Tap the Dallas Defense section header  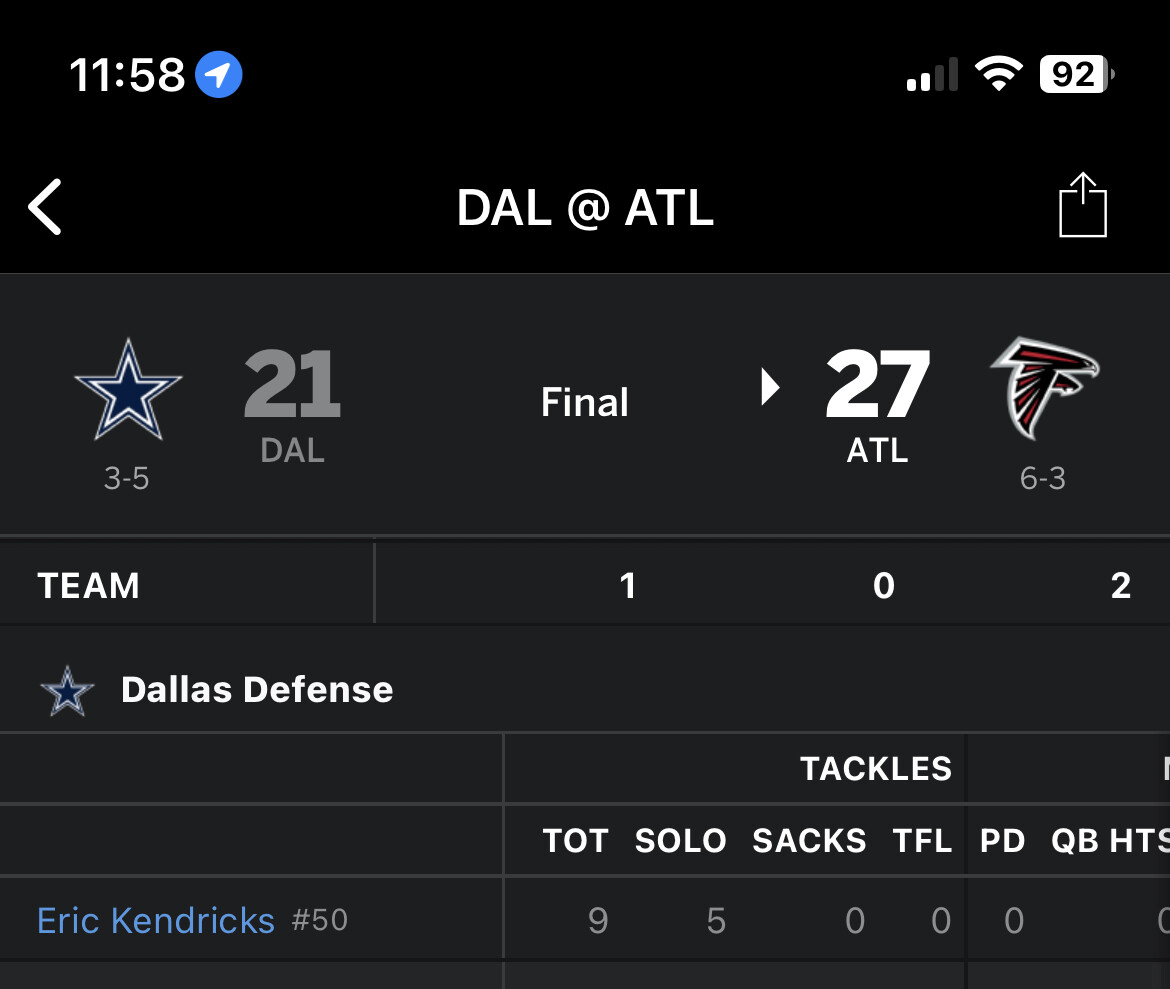coord(257,690)
